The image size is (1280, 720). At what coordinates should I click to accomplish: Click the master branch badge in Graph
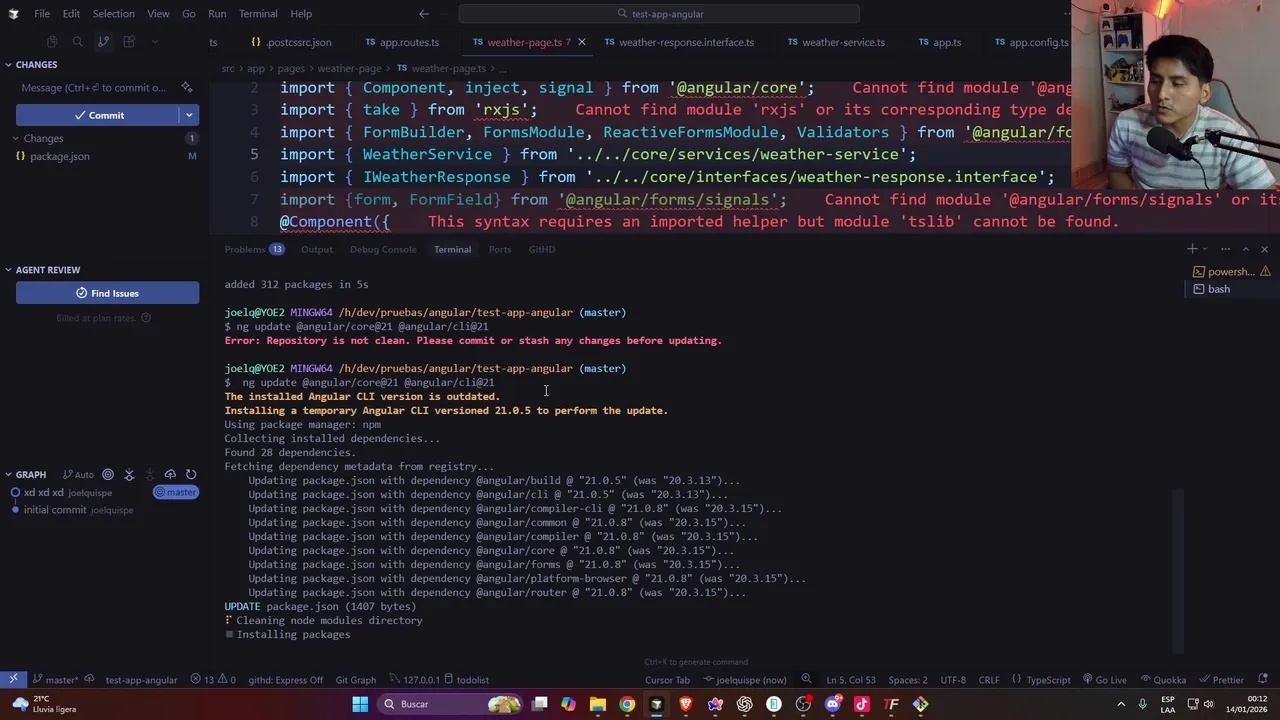coord(176,492)
